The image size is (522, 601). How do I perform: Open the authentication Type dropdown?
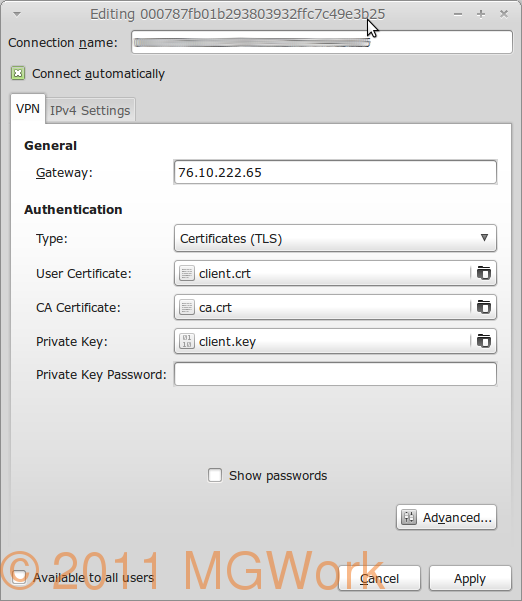click(x=335, y=238)
